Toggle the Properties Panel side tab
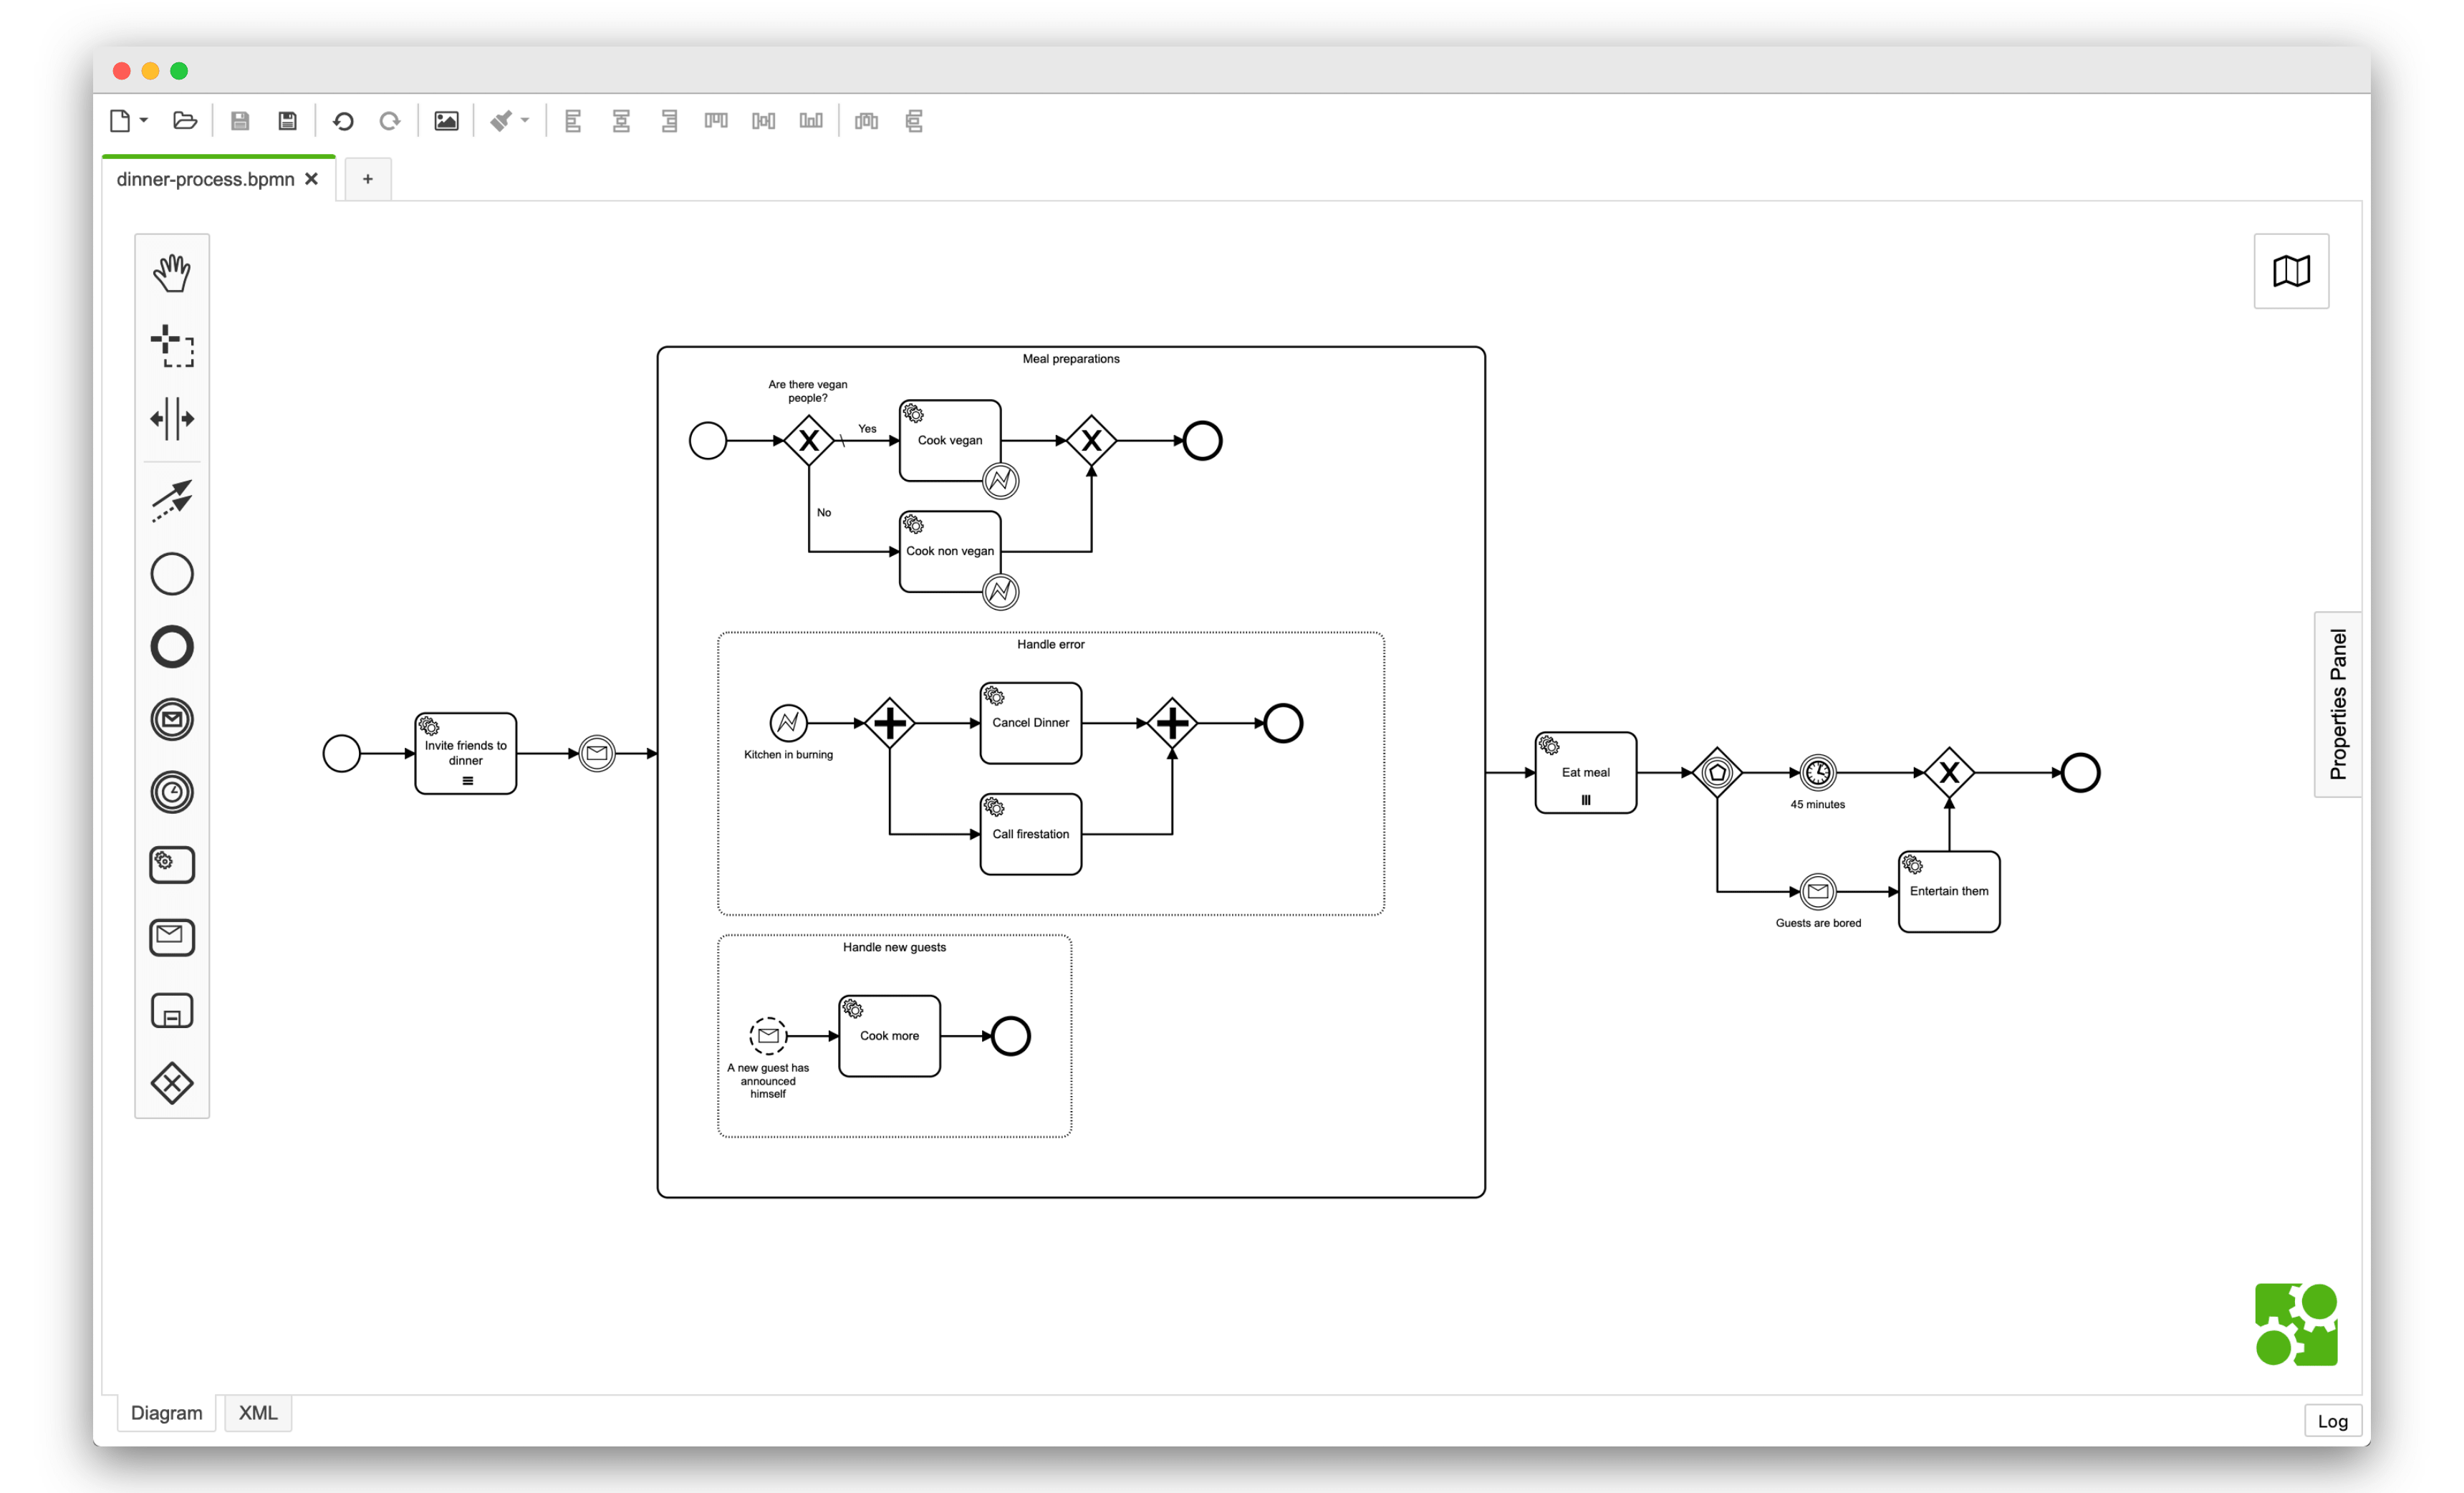Image resolution: width=2464 pixels, height=1493 pixels. point(2337,704)
